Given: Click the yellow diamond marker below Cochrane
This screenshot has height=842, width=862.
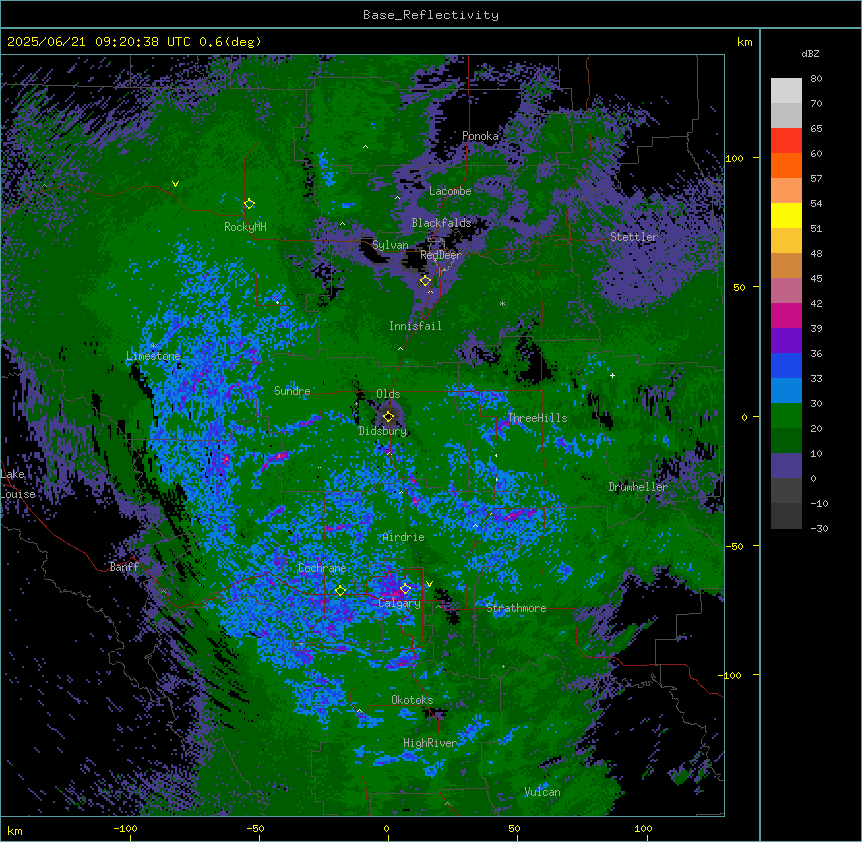Looking at the screenshot, I should tap(340, 591).
